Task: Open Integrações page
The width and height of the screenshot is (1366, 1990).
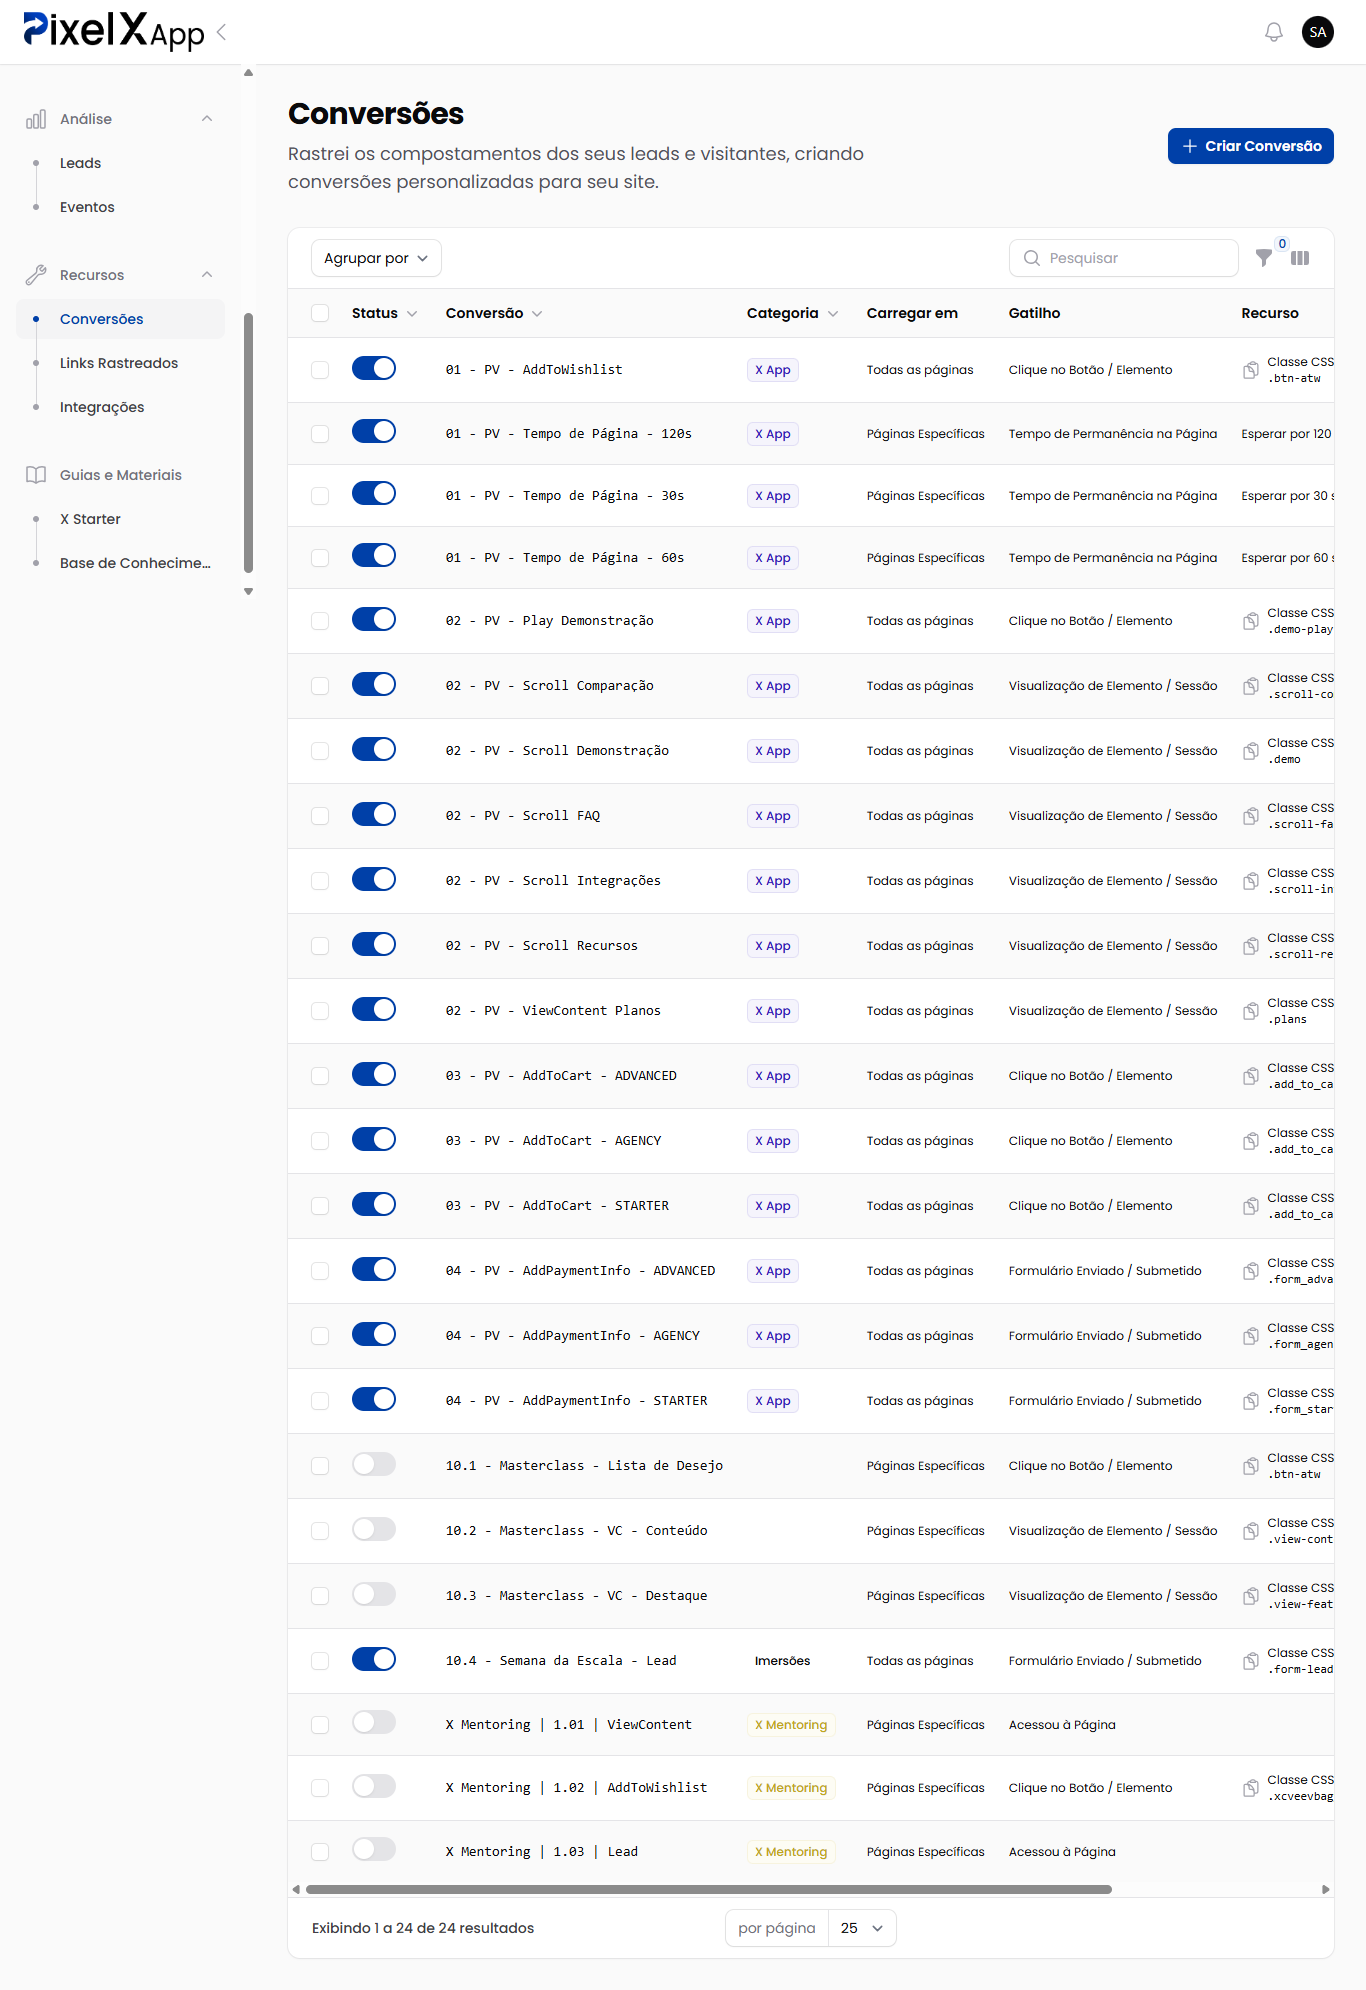Action: tap(102, 407)
